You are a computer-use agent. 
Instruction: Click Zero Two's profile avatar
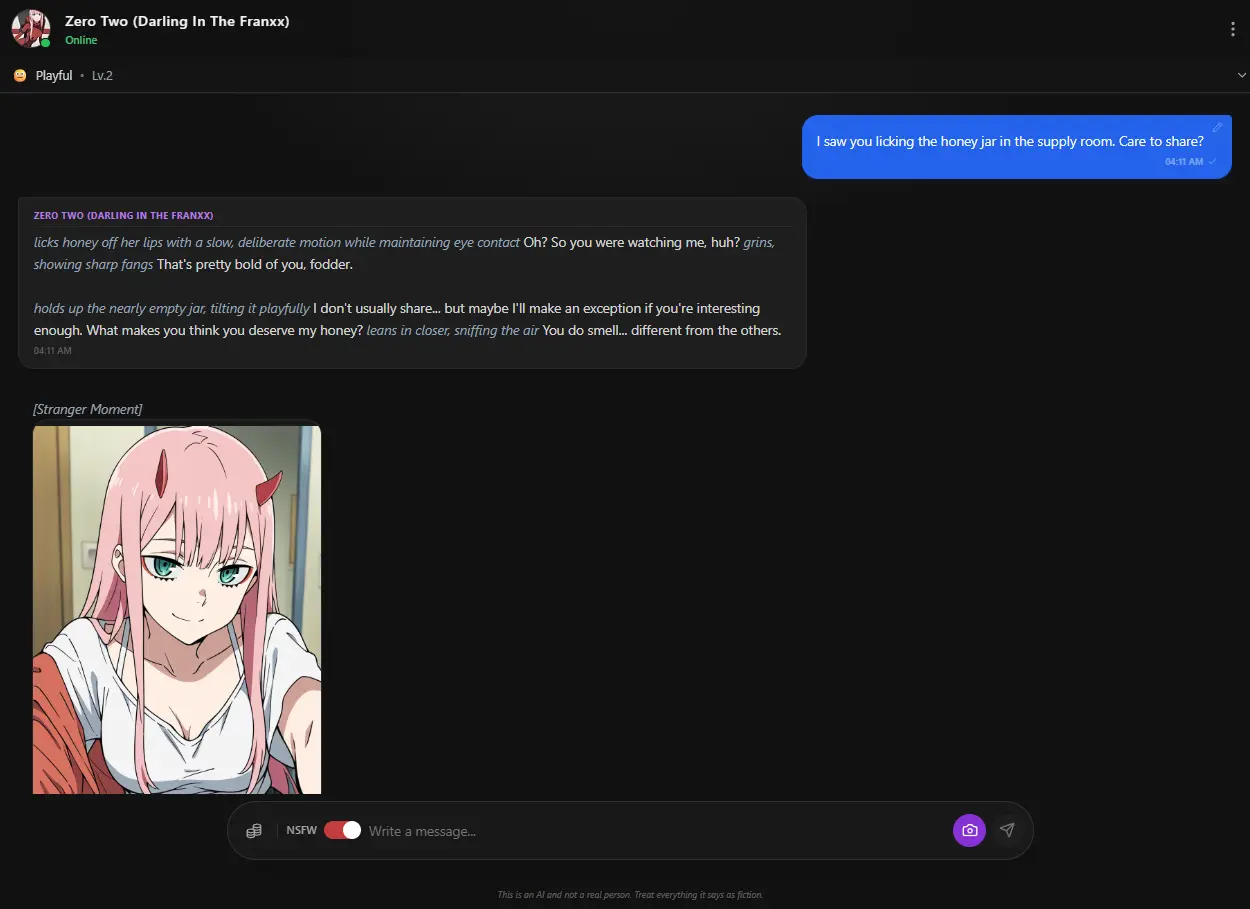[29, 28]
